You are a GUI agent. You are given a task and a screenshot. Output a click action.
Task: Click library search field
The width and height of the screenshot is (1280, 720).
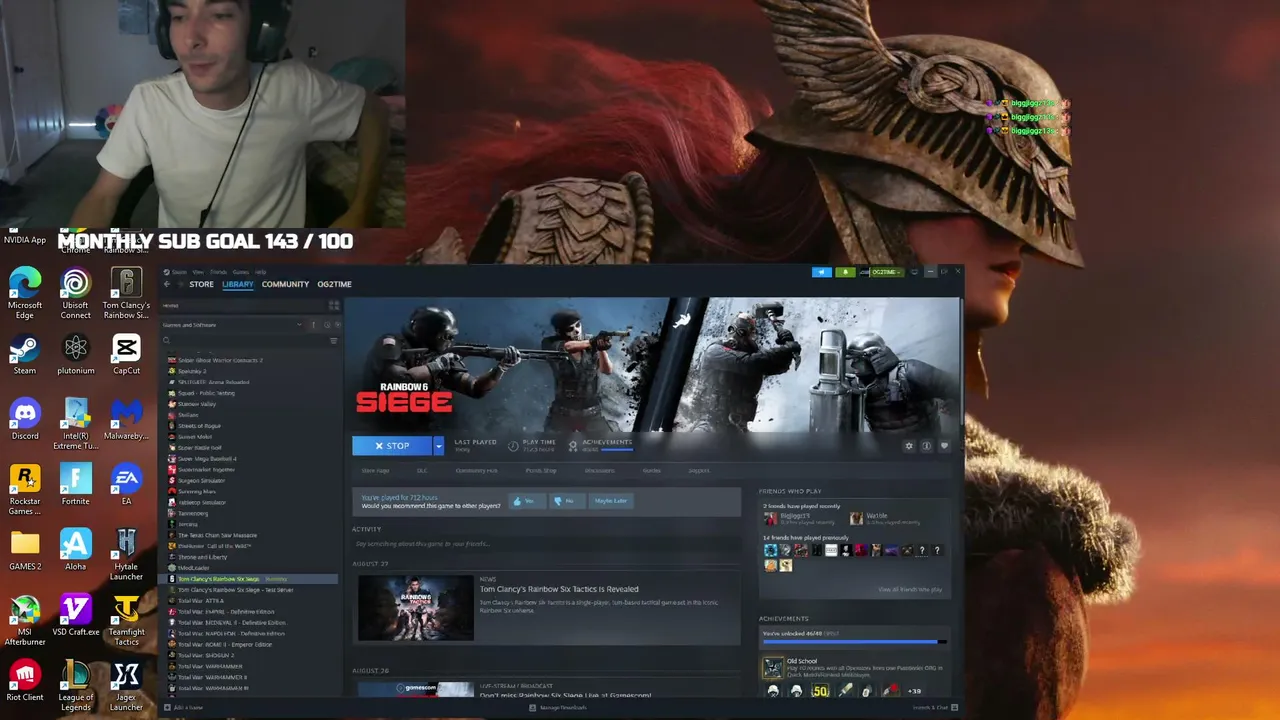(245, 341)
